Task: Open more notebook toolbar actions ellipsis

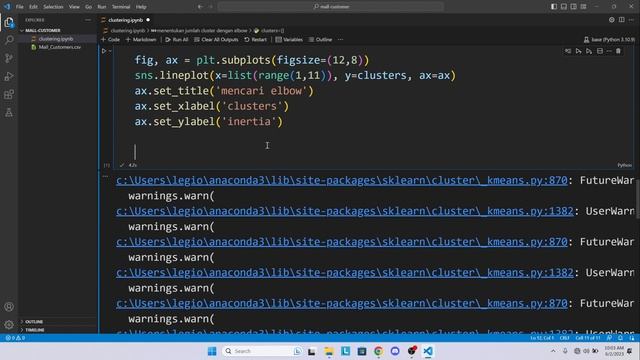Action: (x=340, y=40)
